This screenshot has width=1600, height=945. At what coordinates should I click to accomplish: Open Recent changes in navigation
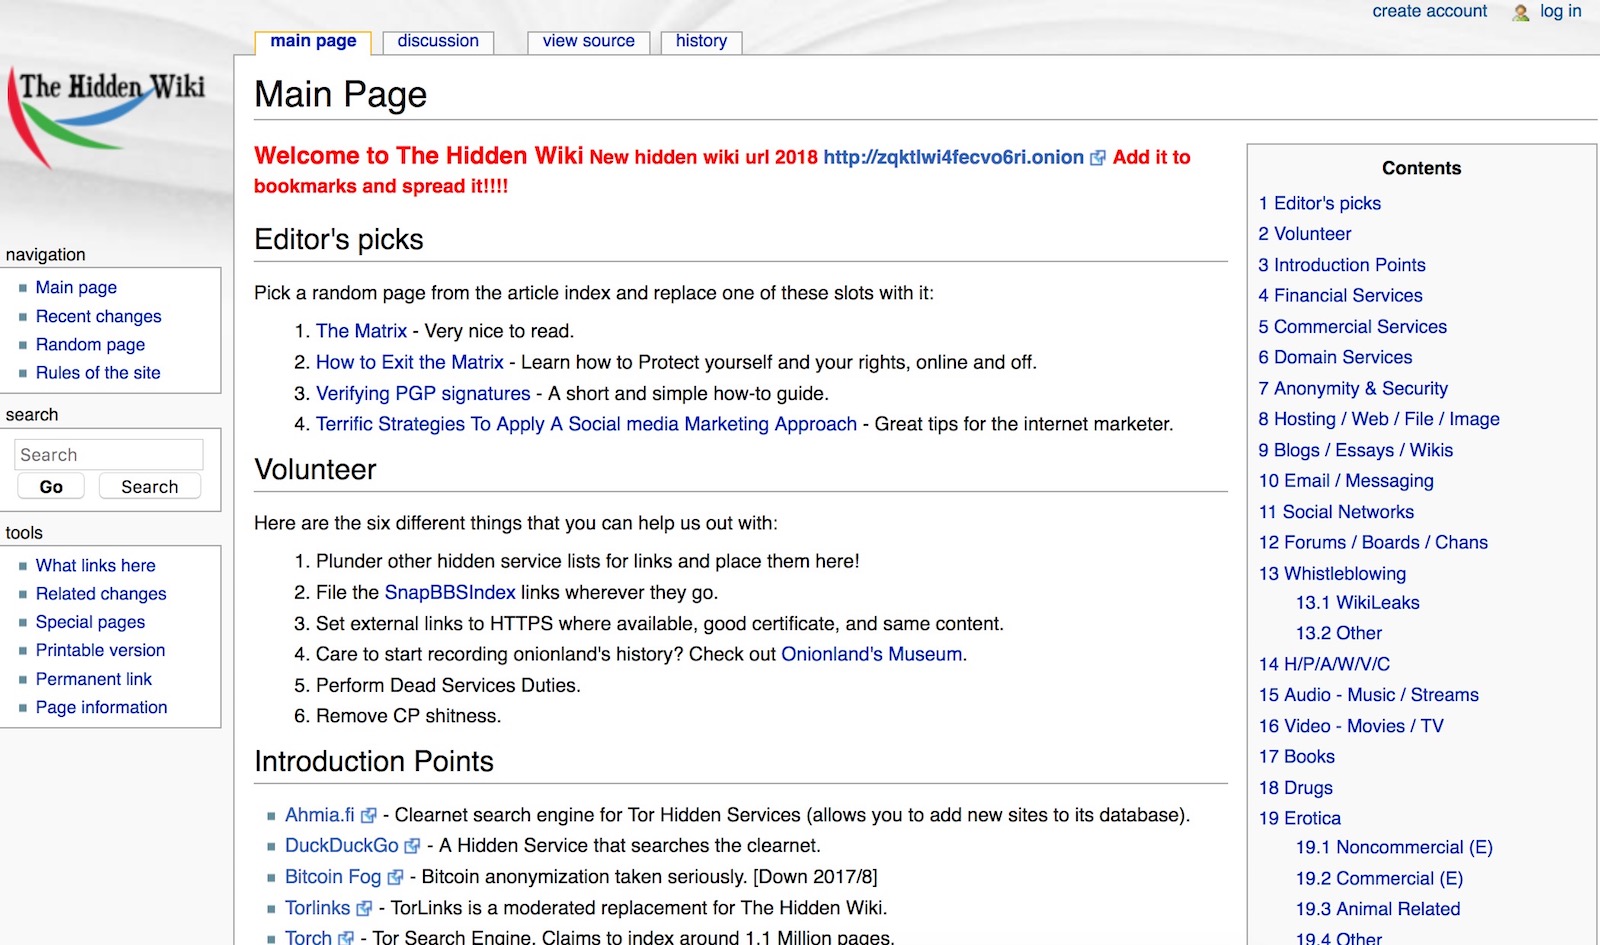click(x=98, y=317)
